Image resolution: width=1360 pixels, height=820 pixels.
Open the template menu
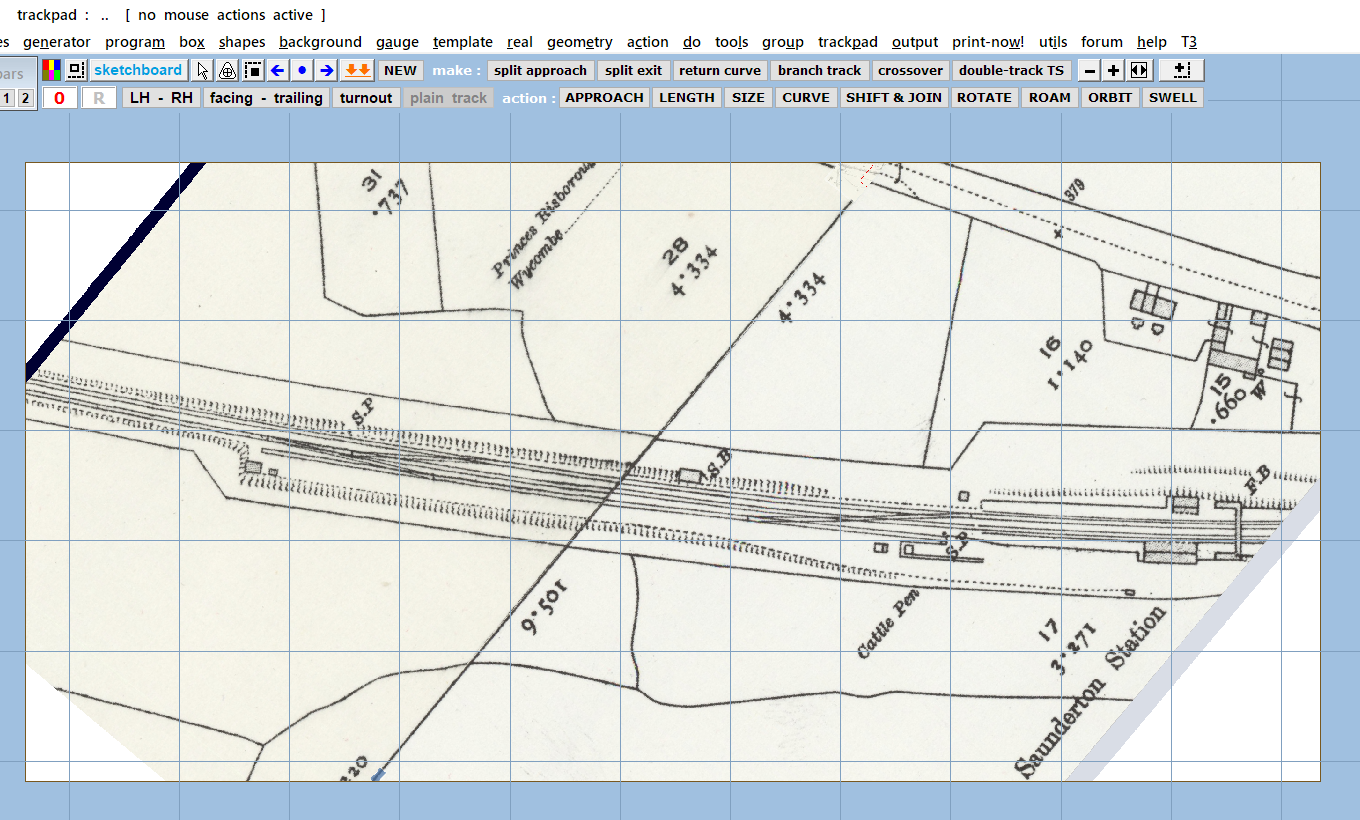pos(463,42)
